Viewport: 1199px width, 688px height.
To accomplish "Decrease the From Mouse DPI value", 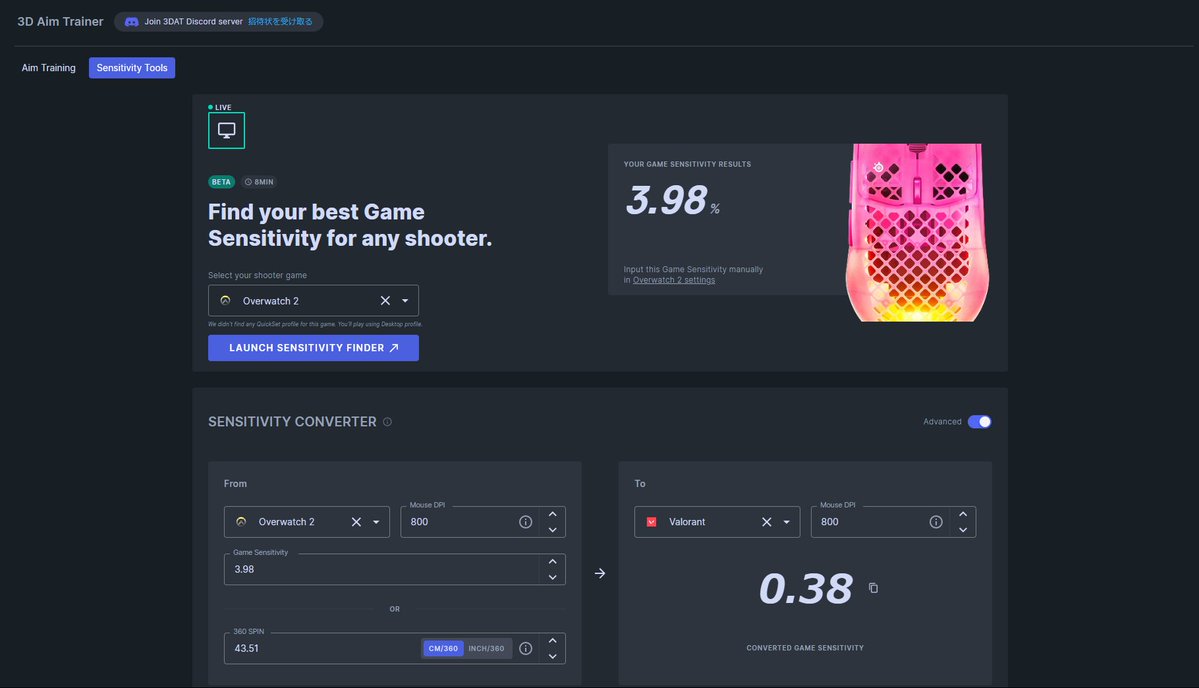I will coord(552,530).
